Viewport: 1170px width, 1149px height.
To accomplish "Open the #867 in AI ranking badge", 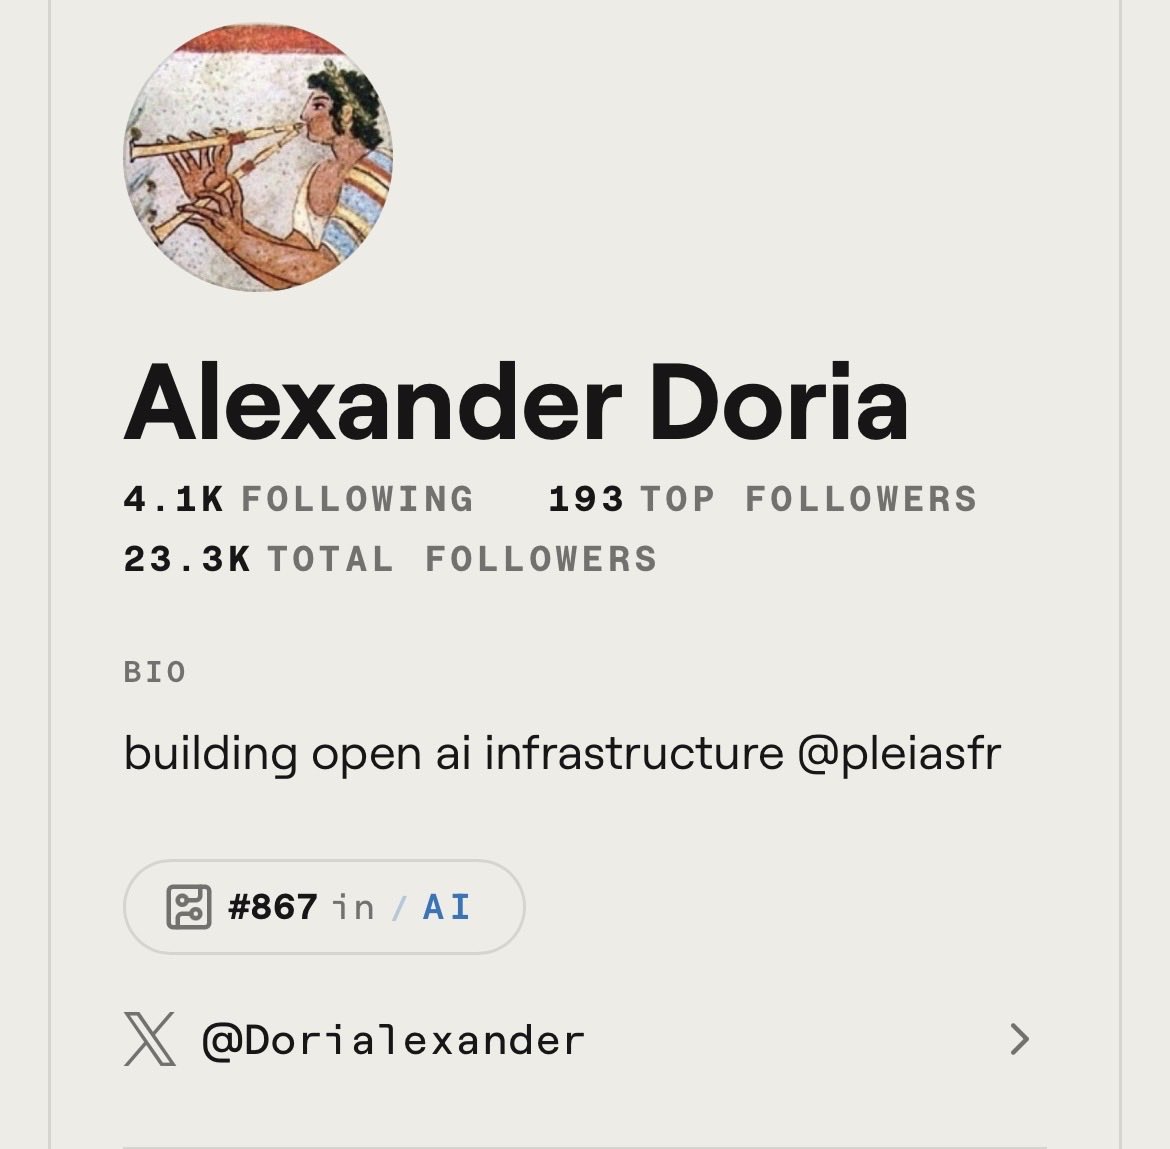I will (324, 907).
